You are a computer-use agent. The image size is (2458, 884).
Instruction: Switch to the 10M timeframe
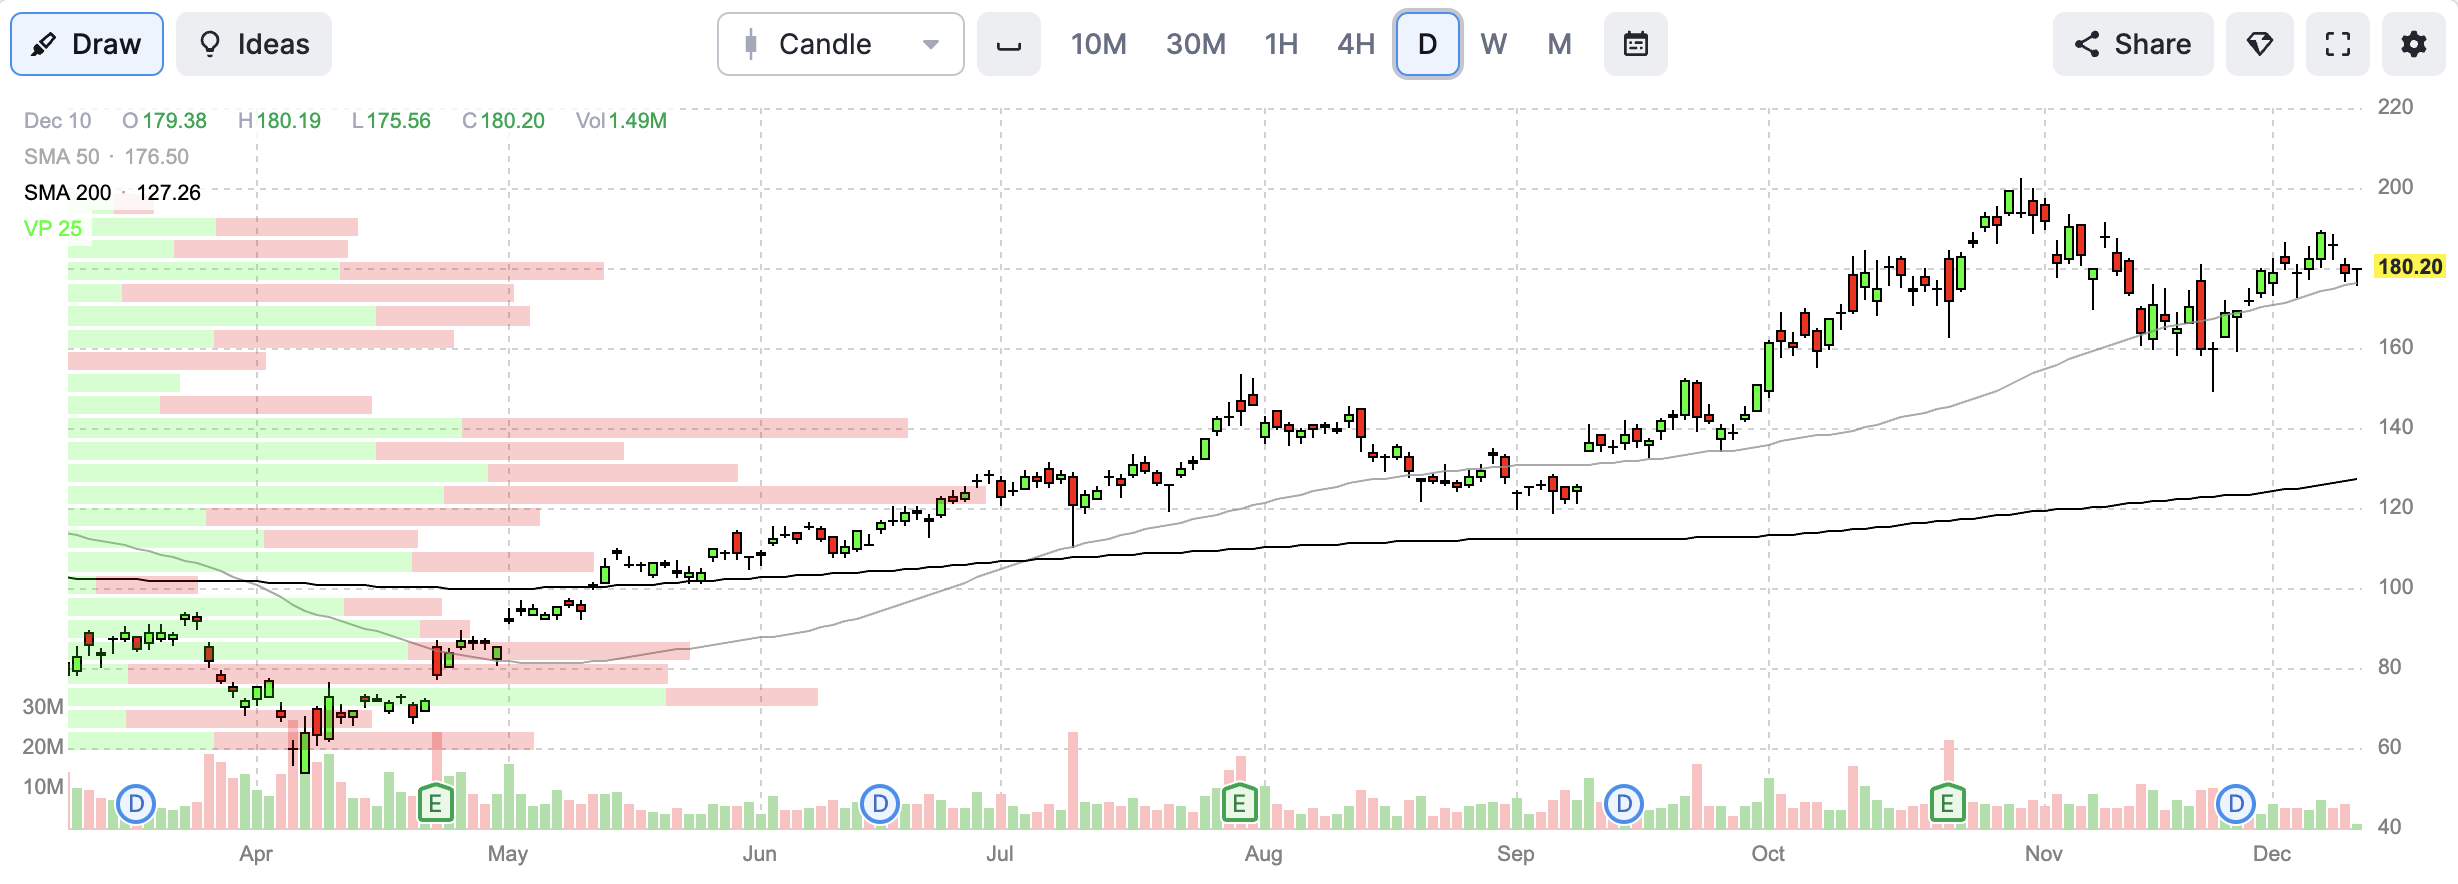coord(1098,44)
